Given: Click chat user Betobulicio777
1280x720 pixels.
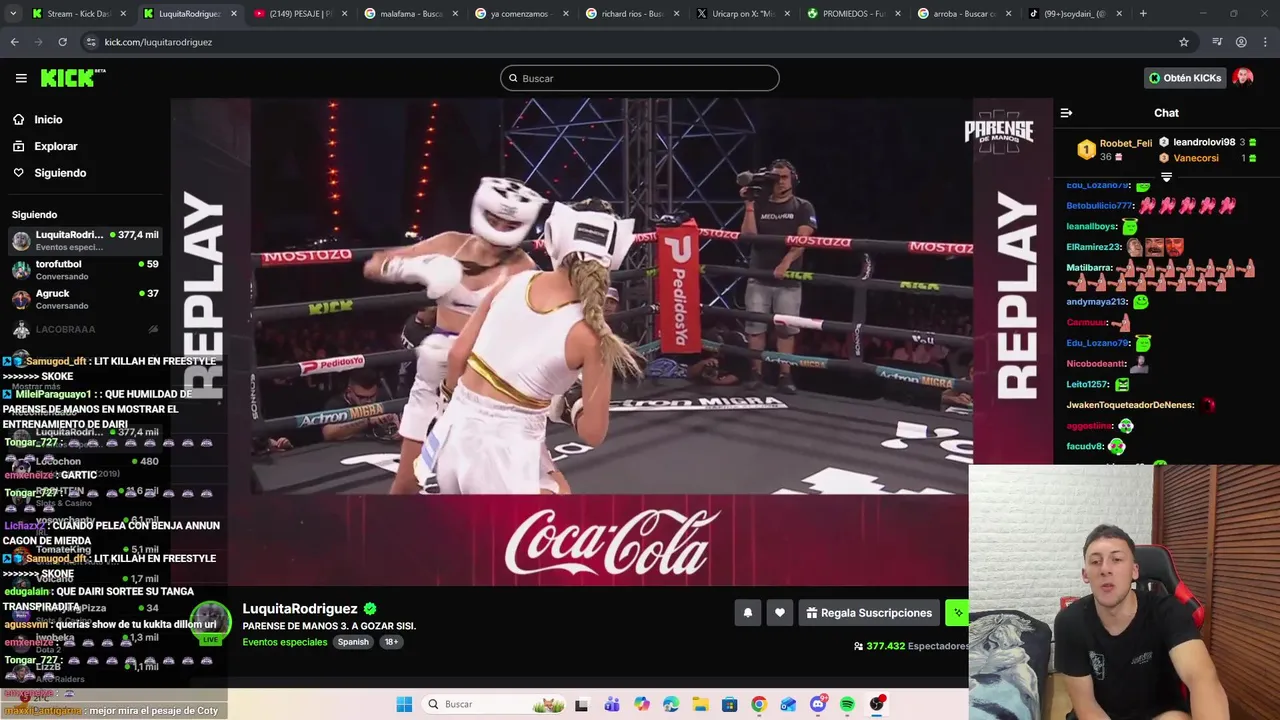Looking at the screenshot, I should (x=1099, y=206).
